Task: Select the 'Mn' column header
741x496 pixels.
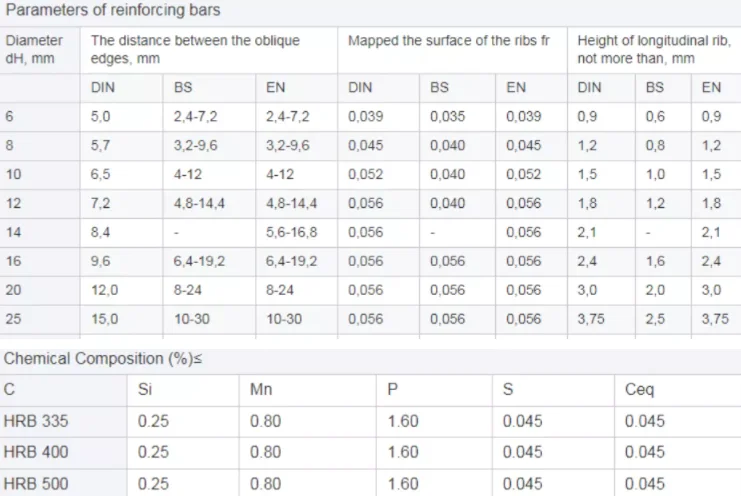Action: point(260,389)
